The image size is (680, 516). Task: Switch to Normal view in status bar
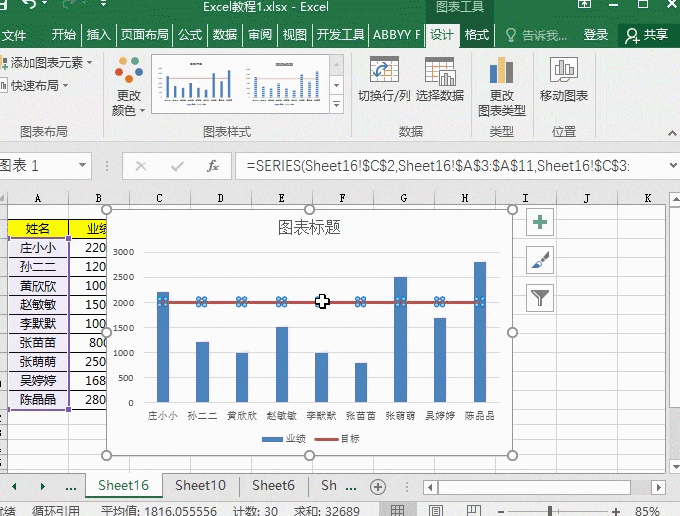click(x=397, y=511)
